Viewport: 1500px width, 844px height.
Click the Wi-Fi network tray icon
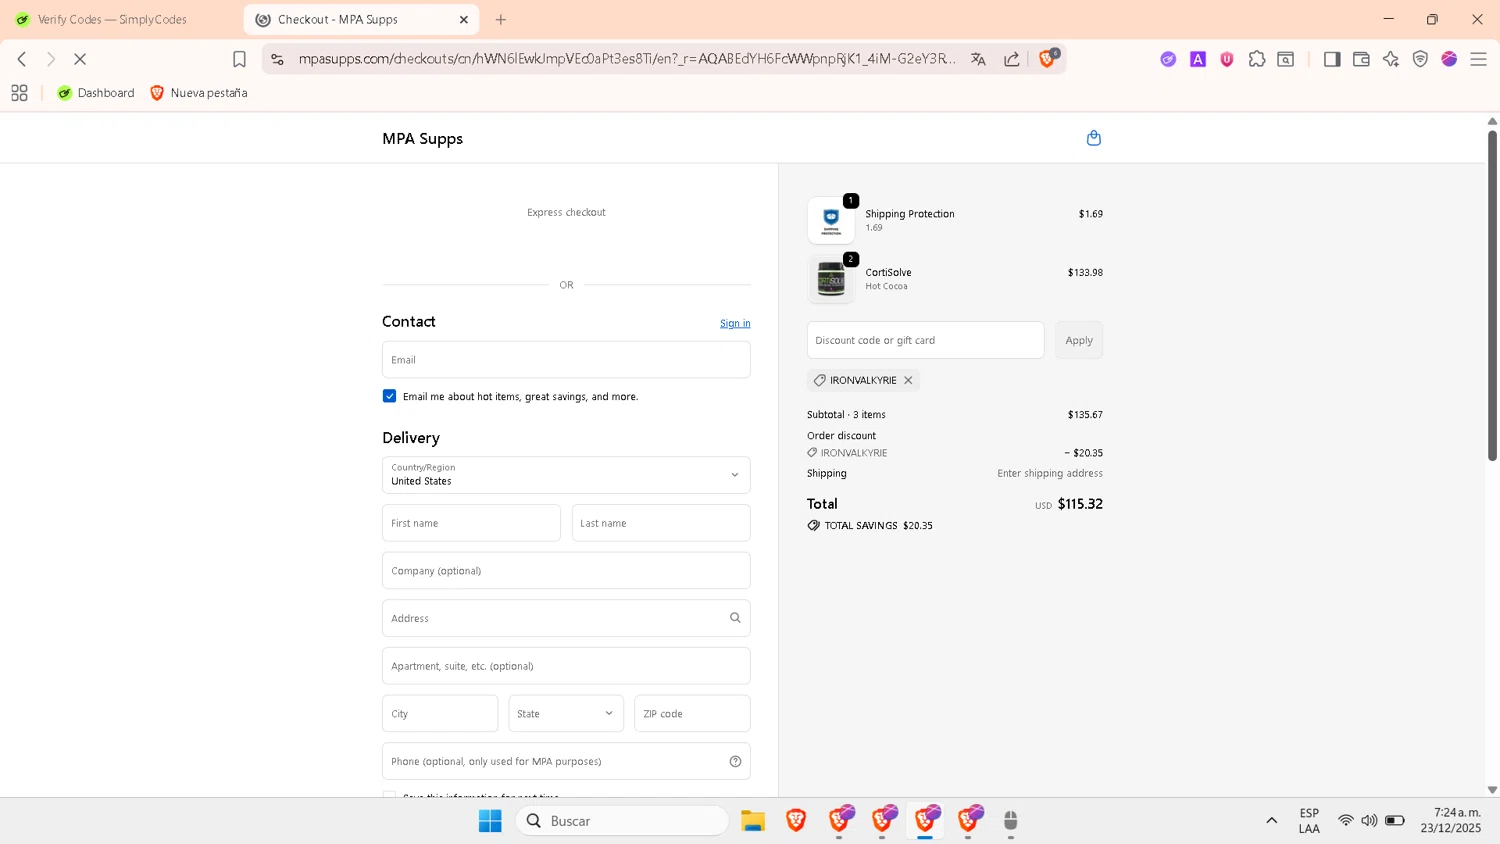[x=1346, y=821]
